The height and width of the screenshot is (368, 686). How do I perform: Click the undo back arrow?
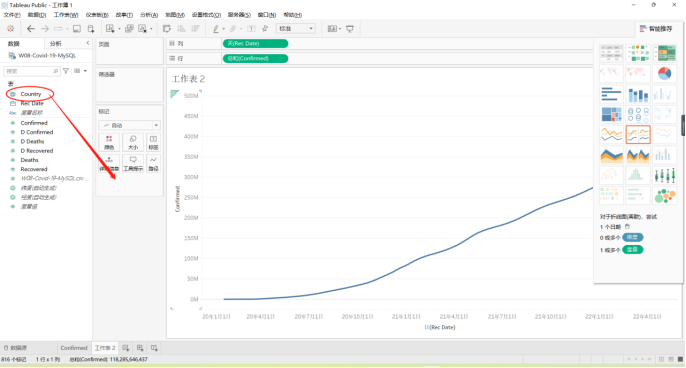(x=30, y=28)
